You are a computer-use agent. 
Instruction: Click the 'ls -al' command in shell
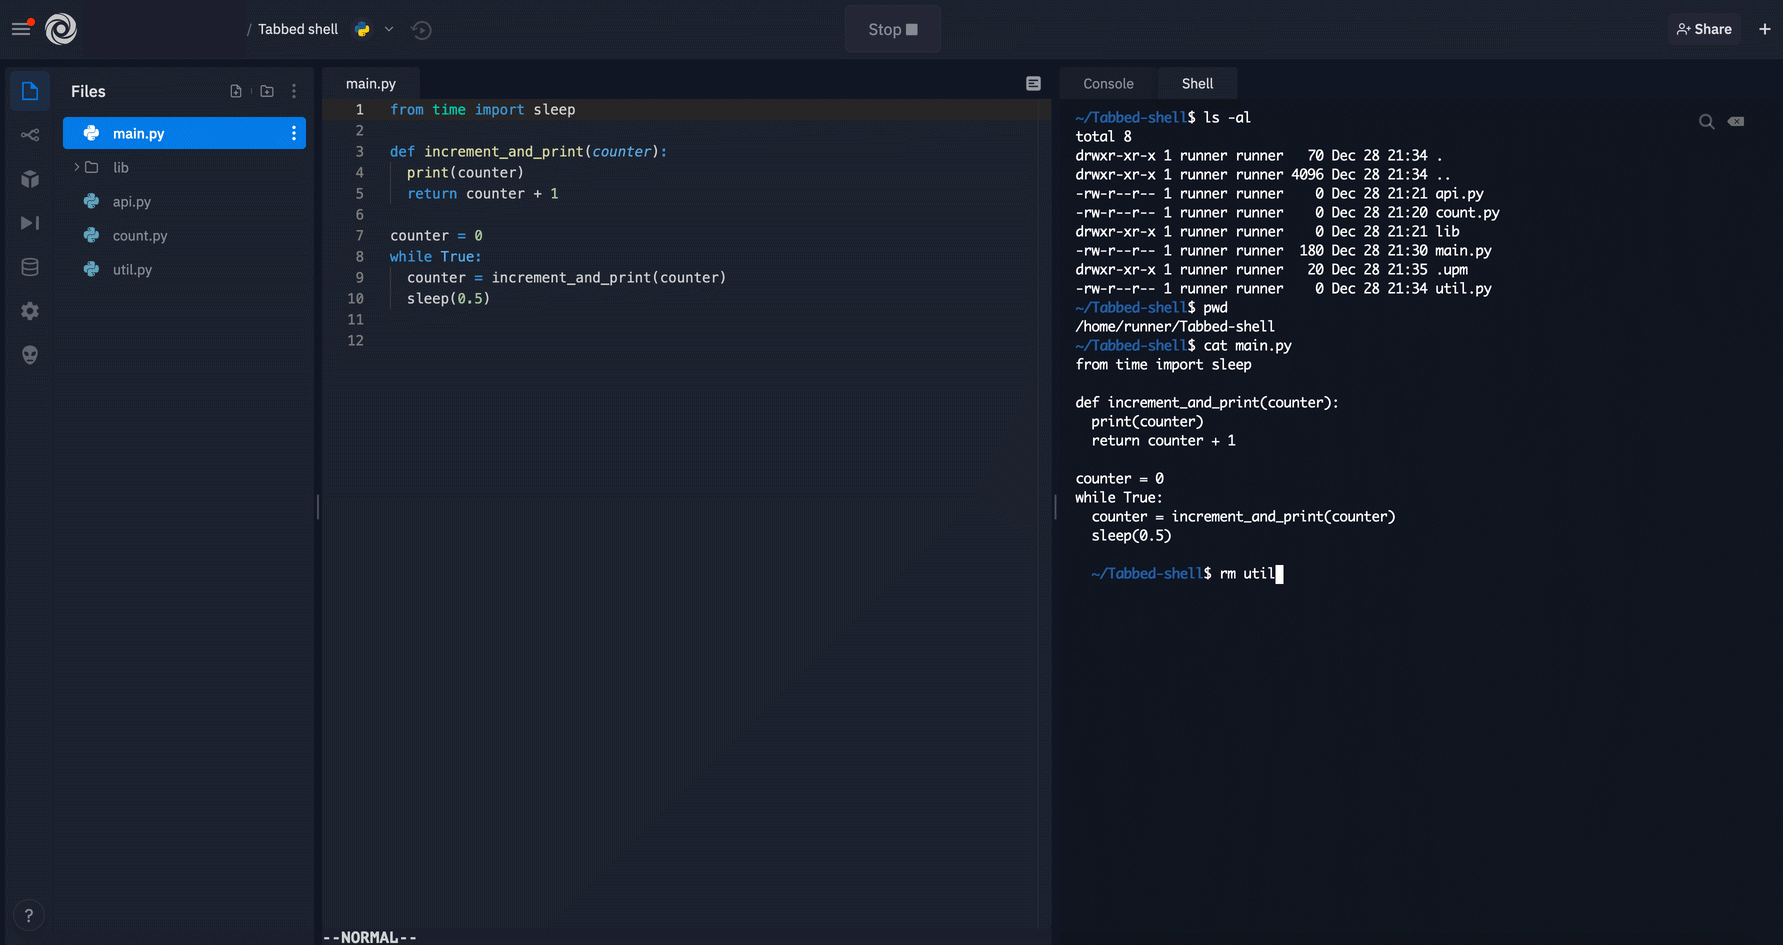click(x=1227, y=118)
